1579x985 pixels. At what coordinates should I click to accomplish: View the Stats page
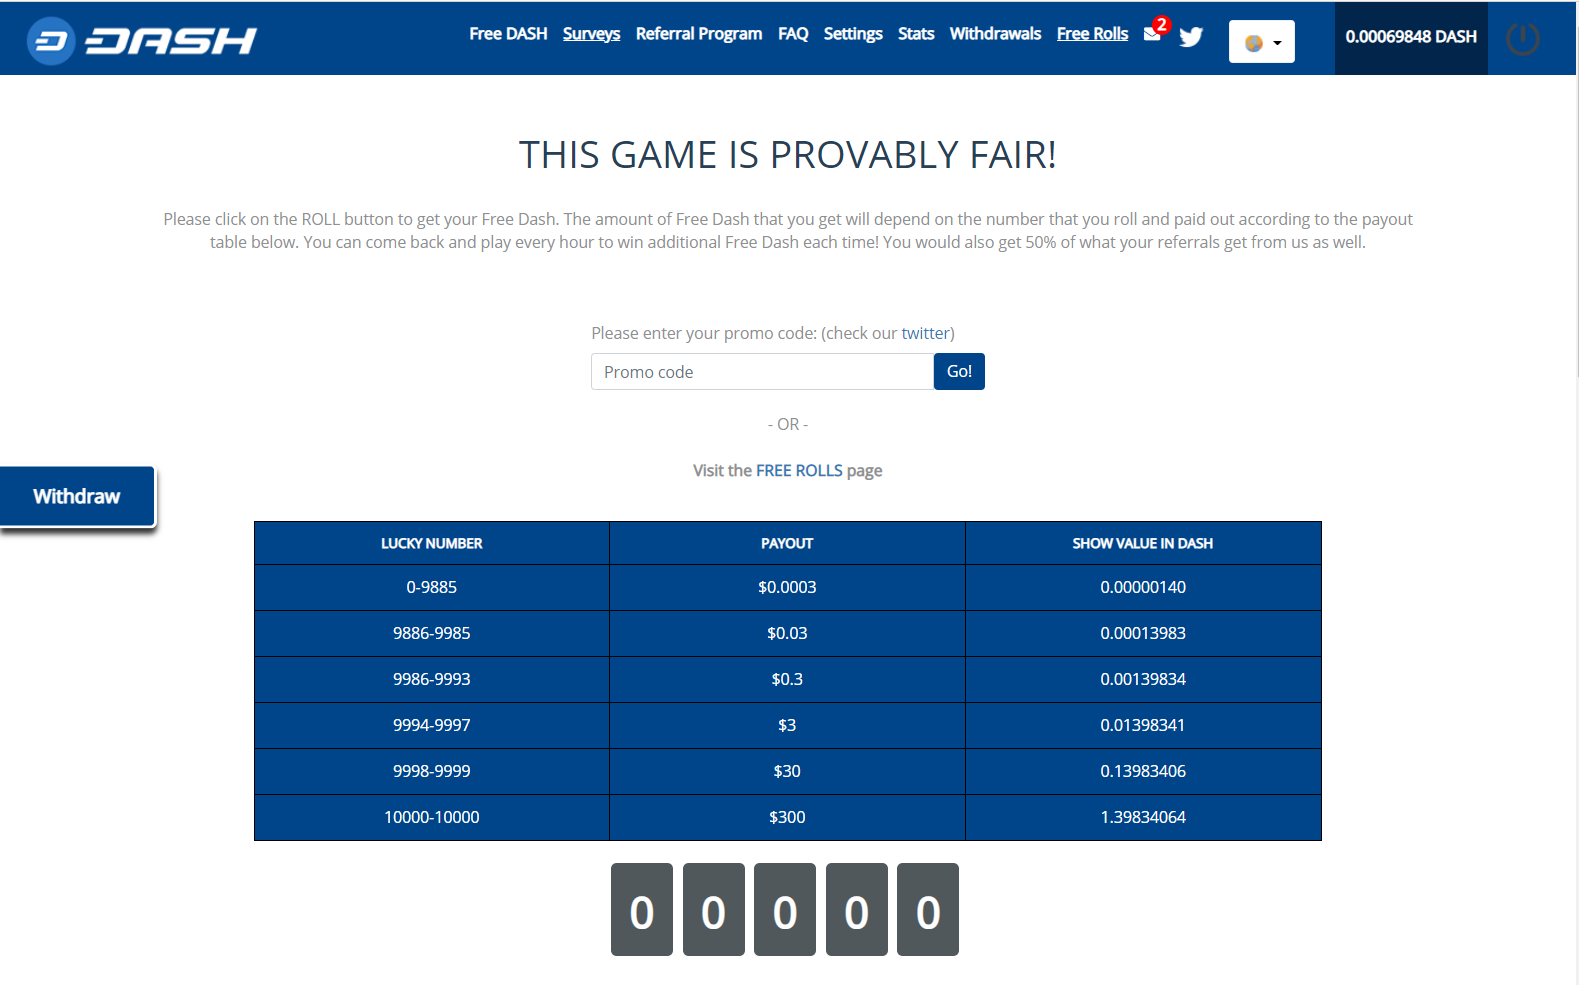pos(916,34)
